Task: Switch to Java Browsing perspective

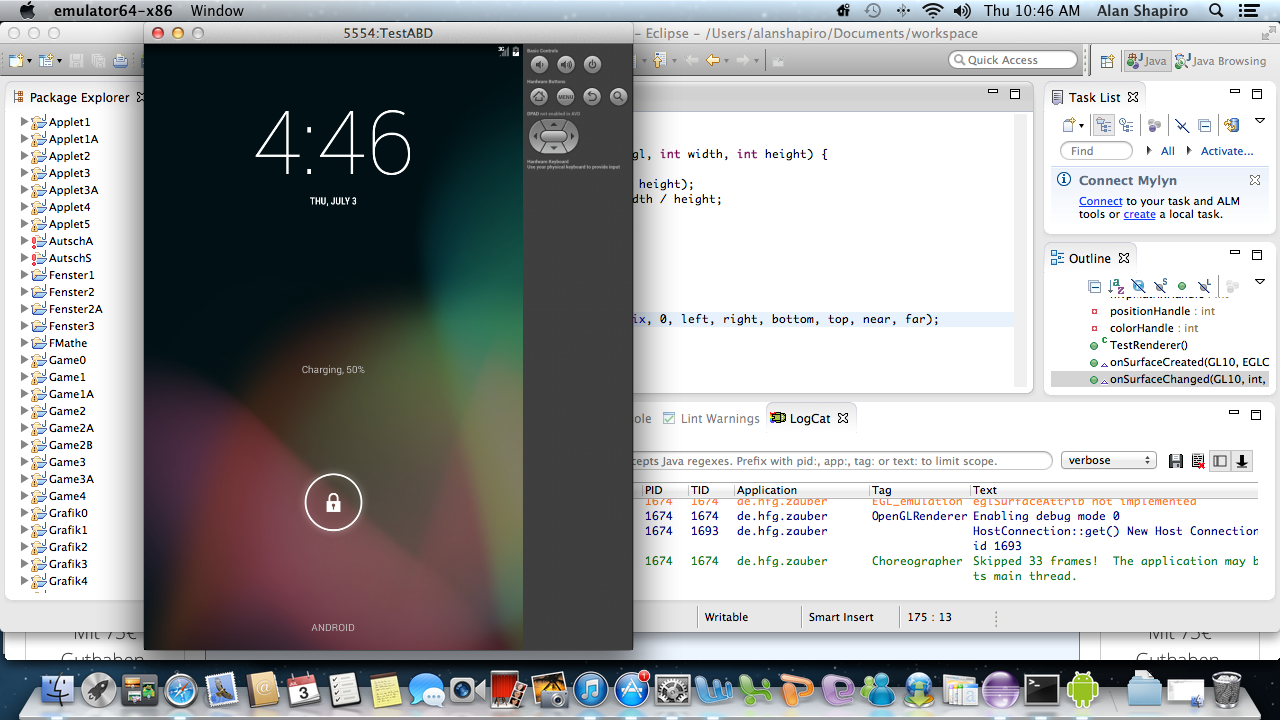Action: (1221, 60)
